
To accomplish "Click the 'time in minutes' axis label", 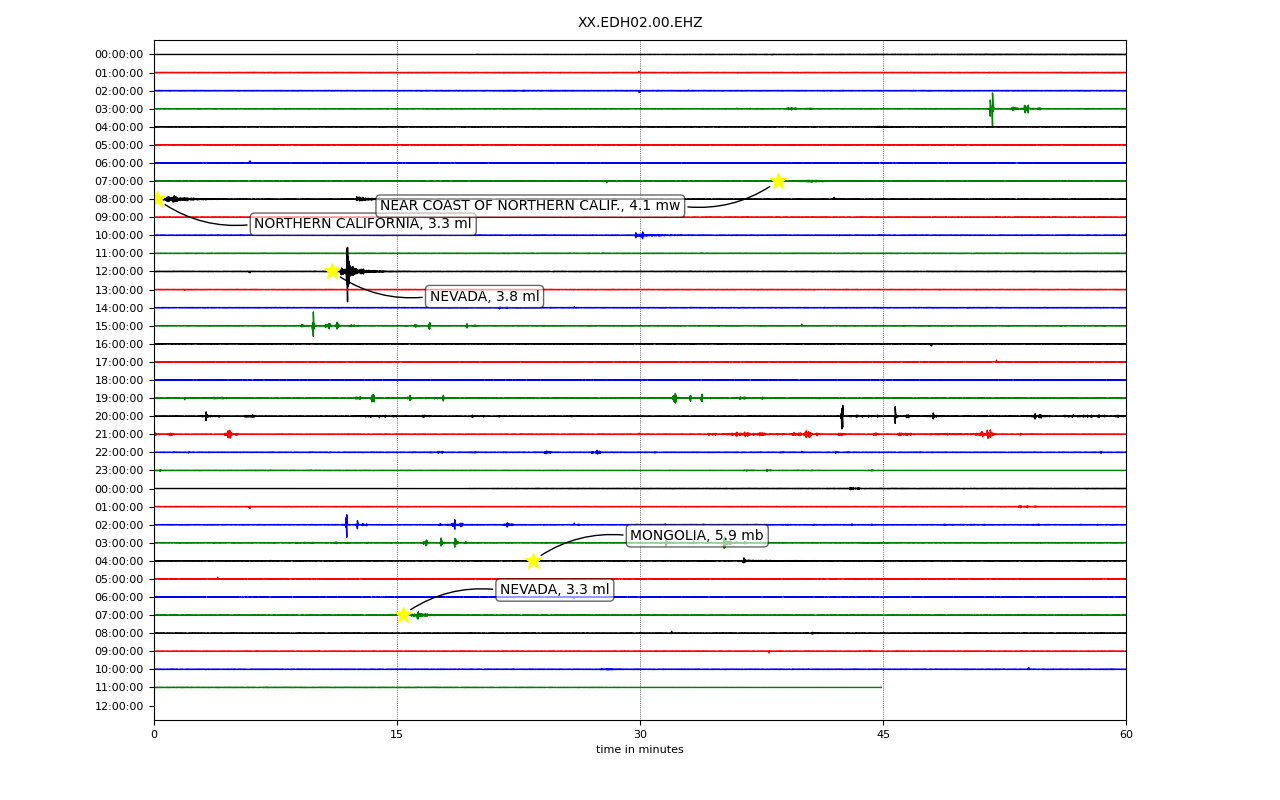I will point(640,750).
